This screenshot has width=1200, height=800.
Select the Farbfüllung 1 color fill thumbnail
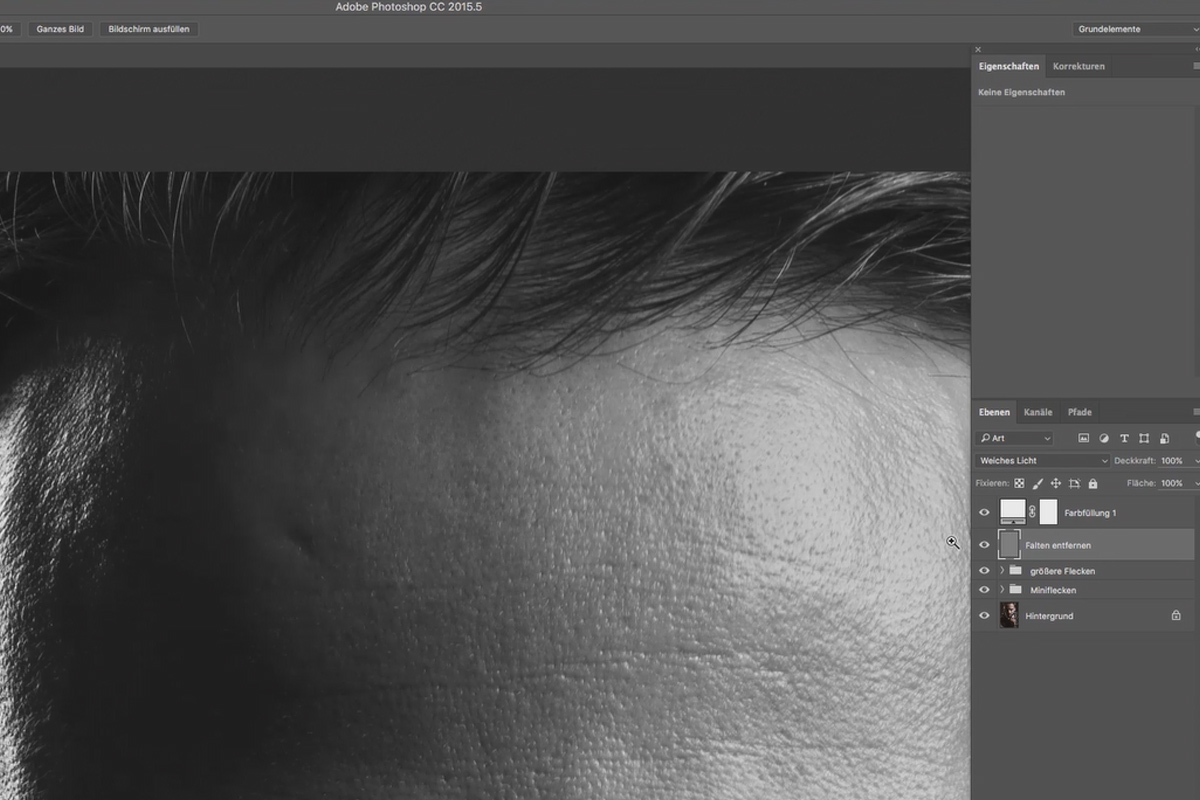(x=1012, y=512)
